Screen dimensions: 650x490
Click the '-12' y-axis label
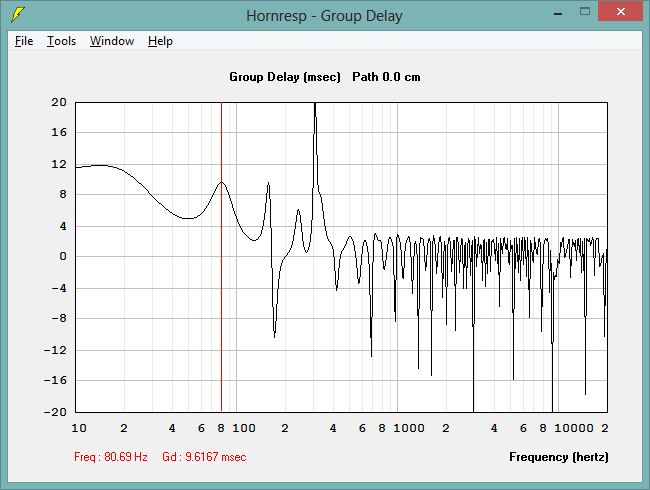click(x=55, y=350)
